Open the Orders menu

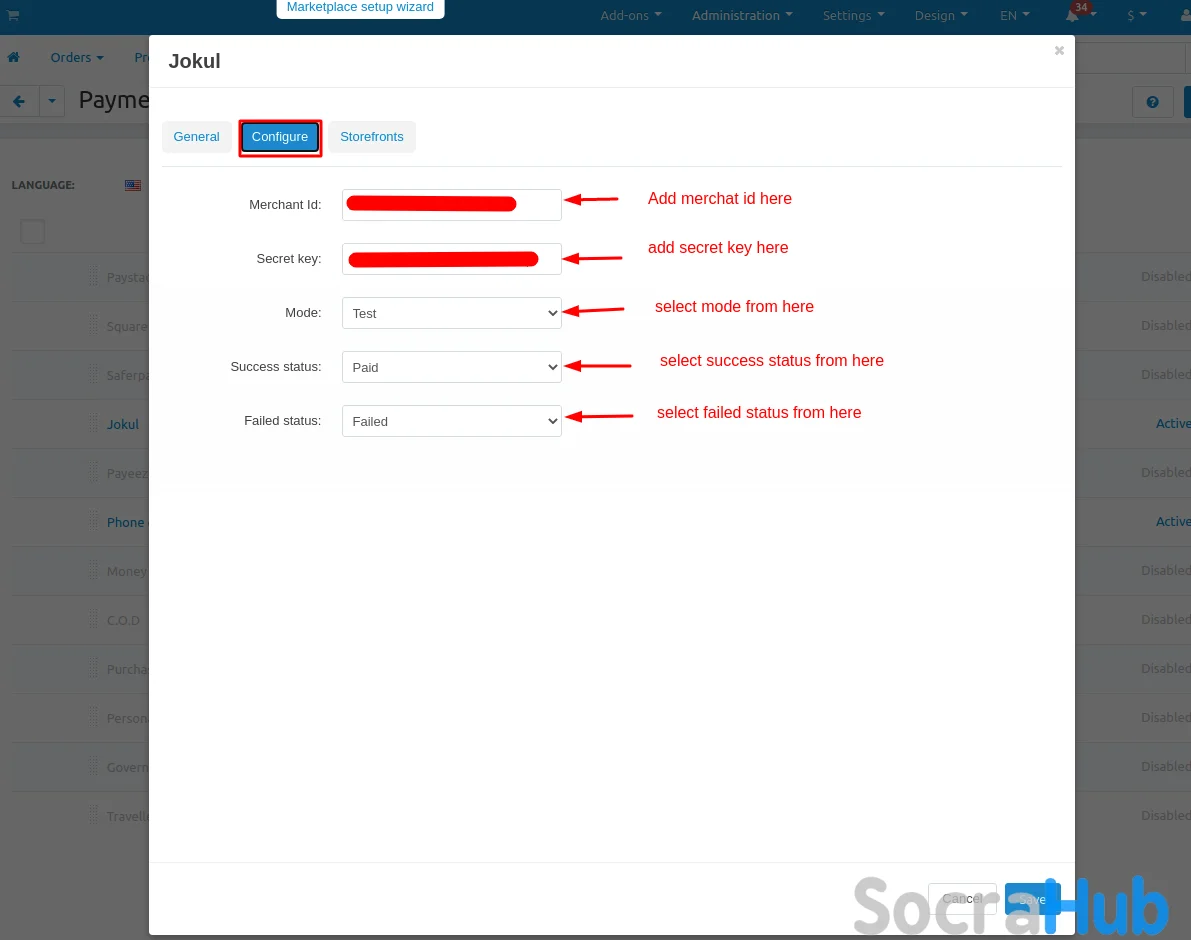pyautogui.click(x=77, y=58)
